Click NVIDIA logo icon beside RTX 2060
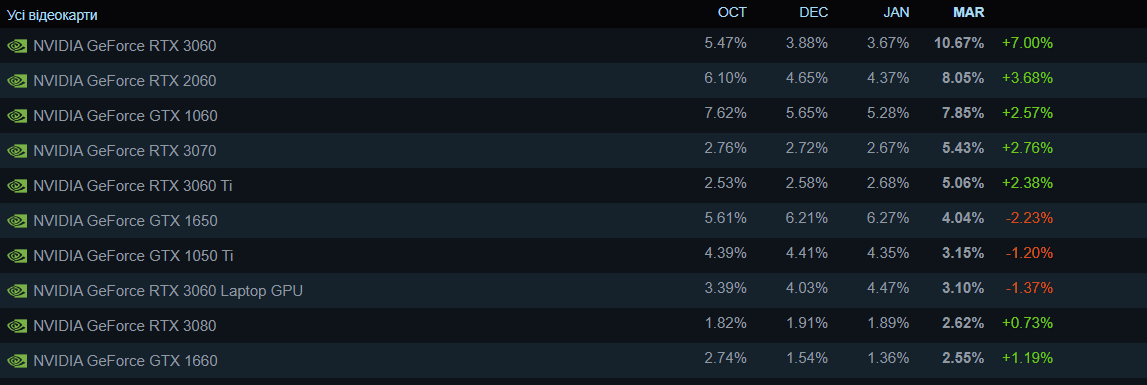Viewport: 1147px width, 385px height. click(17, 81)
